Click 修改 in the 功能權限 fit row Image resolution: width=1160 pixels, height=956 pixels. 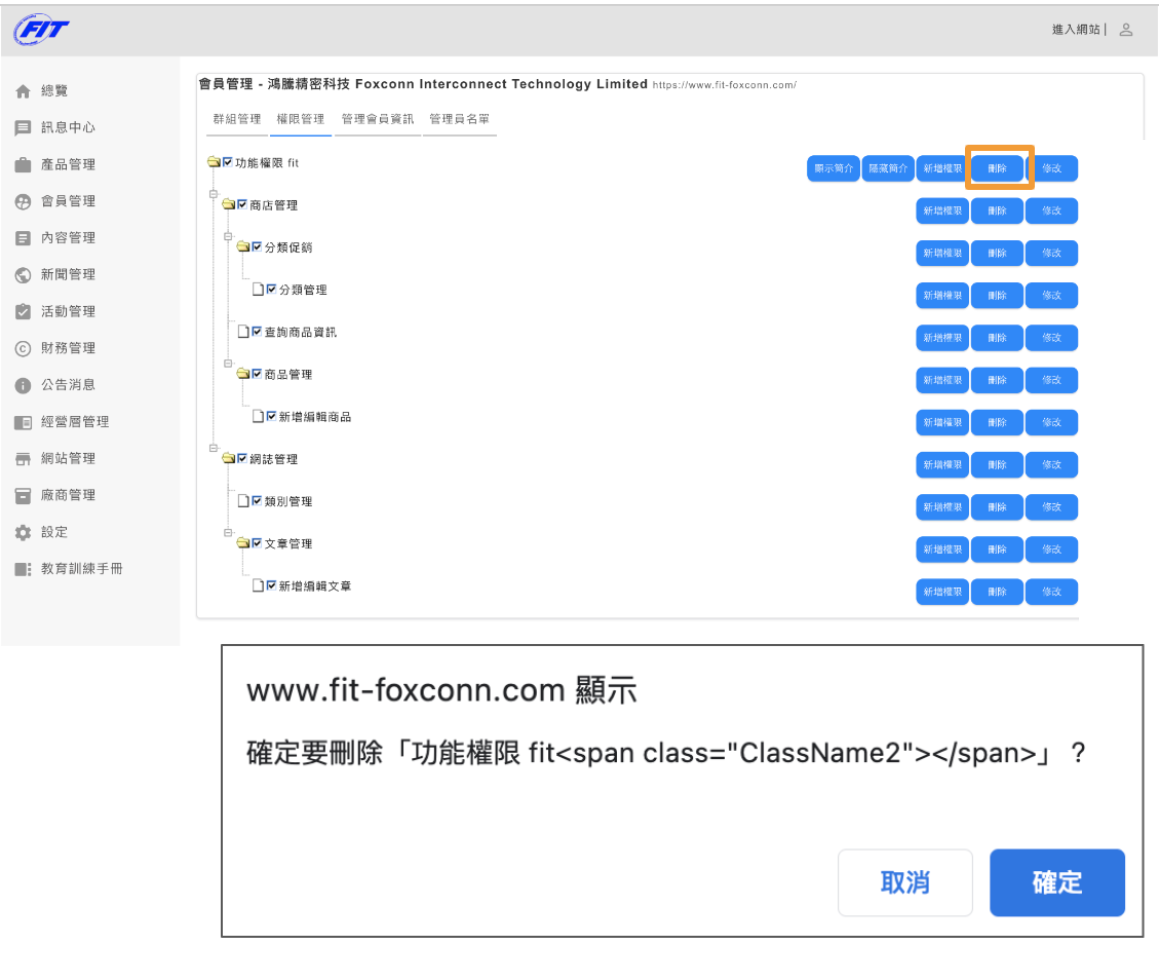pyautogui.click(x=1051, y=169)
